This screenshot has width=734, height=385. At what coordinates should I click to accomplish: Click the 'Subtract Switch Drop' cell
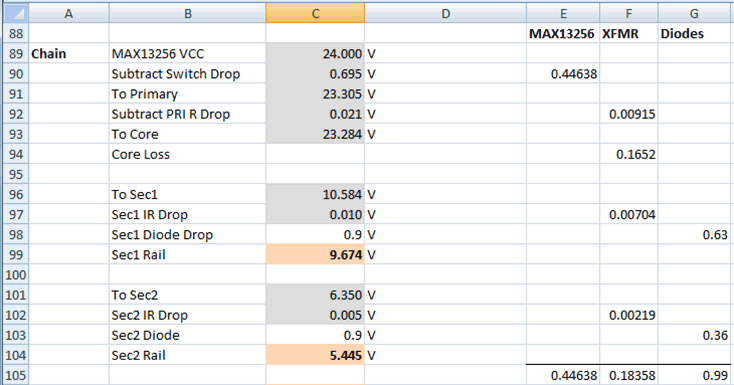coord(187,74)
